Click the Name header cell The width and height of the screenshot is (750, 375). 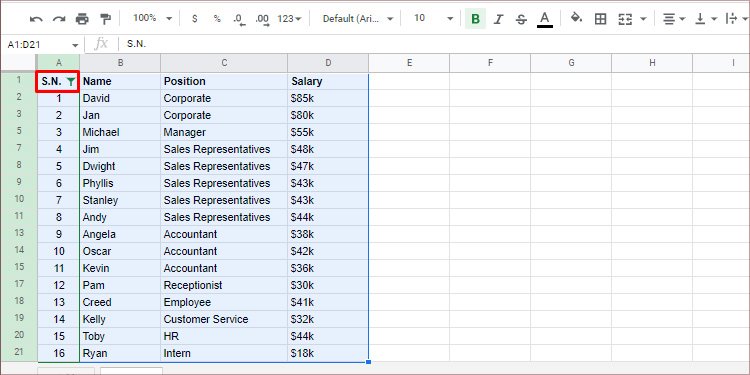point(120,81)
